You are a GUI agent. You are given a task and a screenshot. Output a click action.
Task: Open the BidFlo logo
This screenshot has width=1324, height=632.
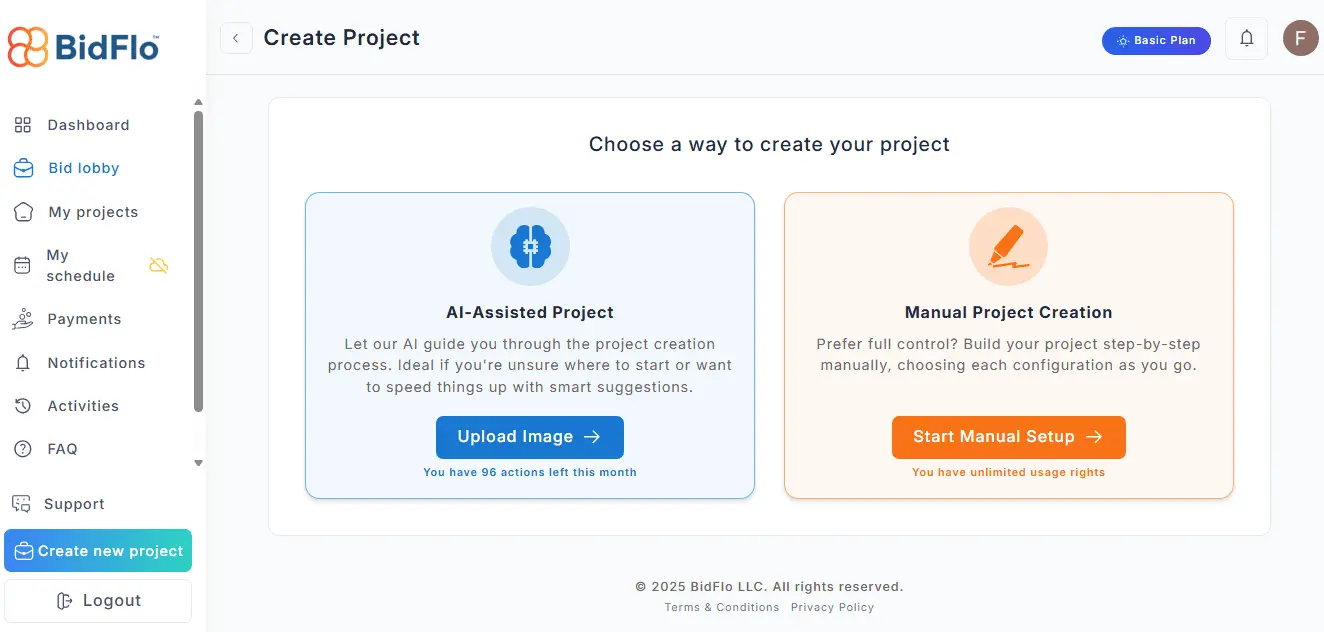coord(82,45)
